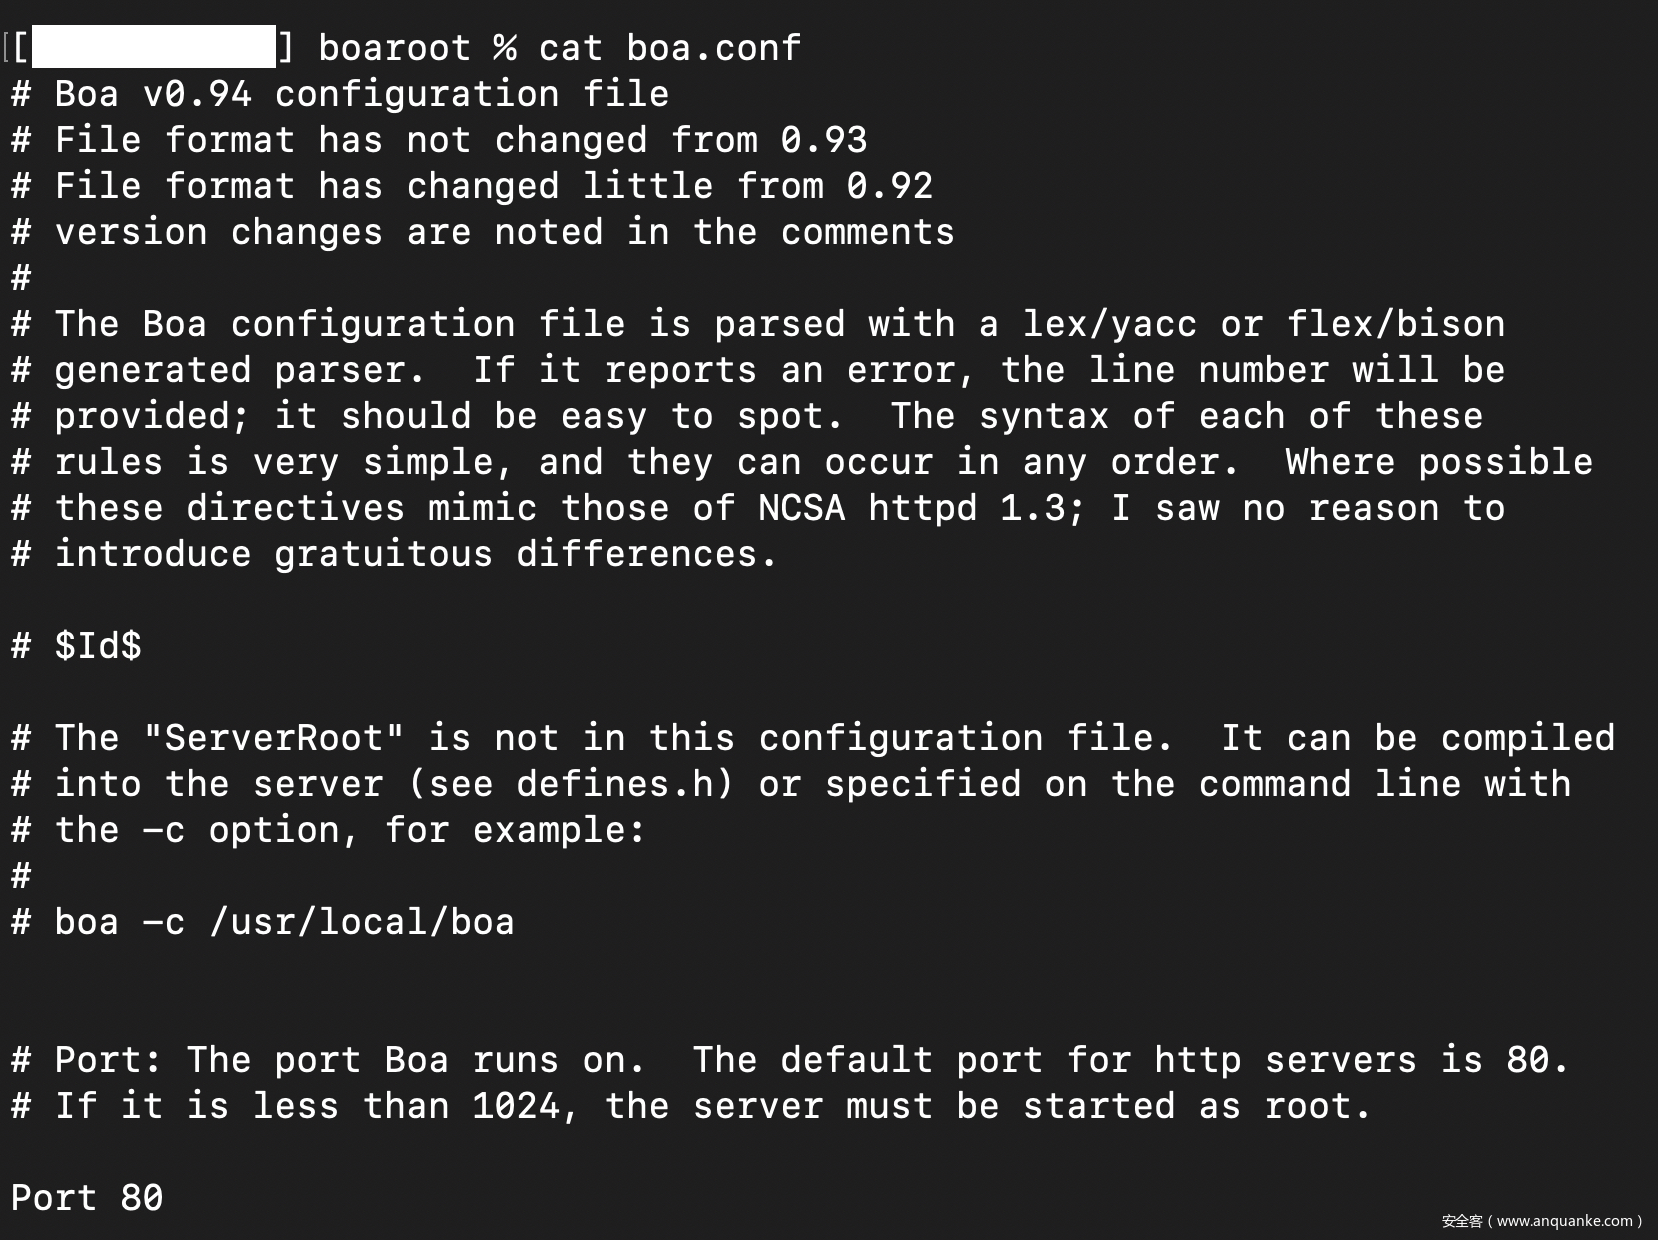Viewport: 1658px width, 1240px height.
Task: Click the word "flex/bison" in the comments
Action: tap(1395, 324)
